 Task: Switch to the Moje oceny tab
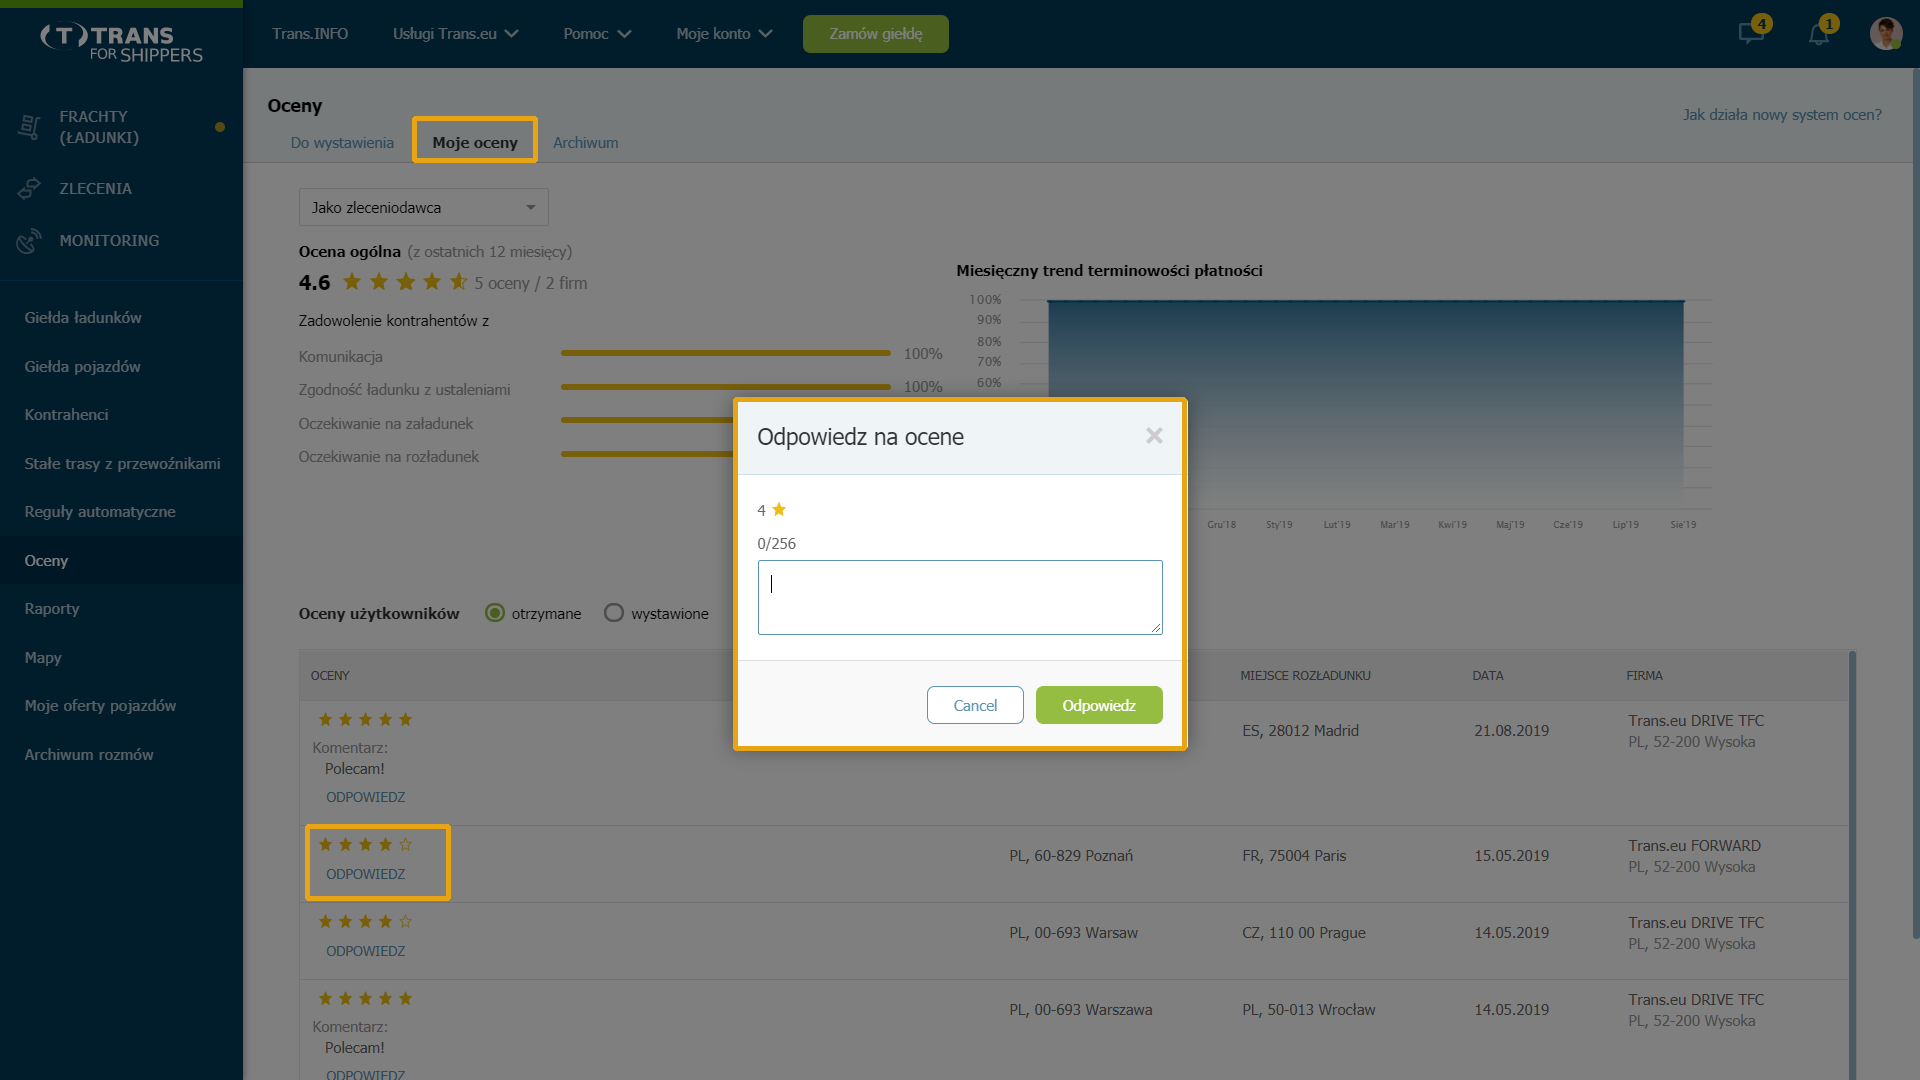click(475, 142)
